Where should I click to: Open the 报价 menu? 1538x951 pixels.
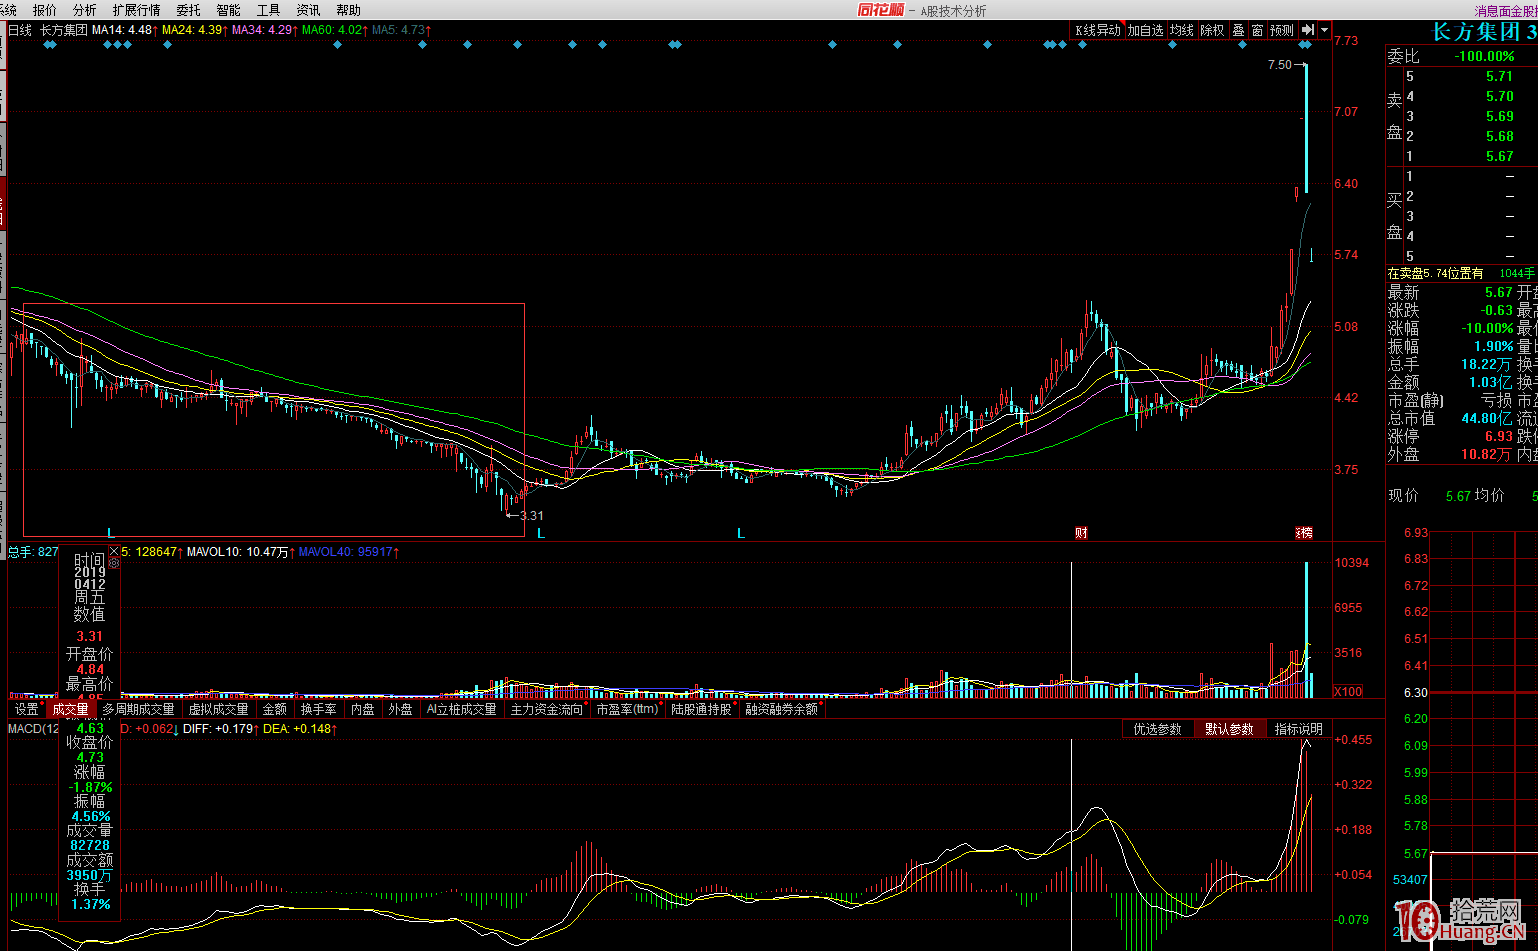tap(45, 10)
